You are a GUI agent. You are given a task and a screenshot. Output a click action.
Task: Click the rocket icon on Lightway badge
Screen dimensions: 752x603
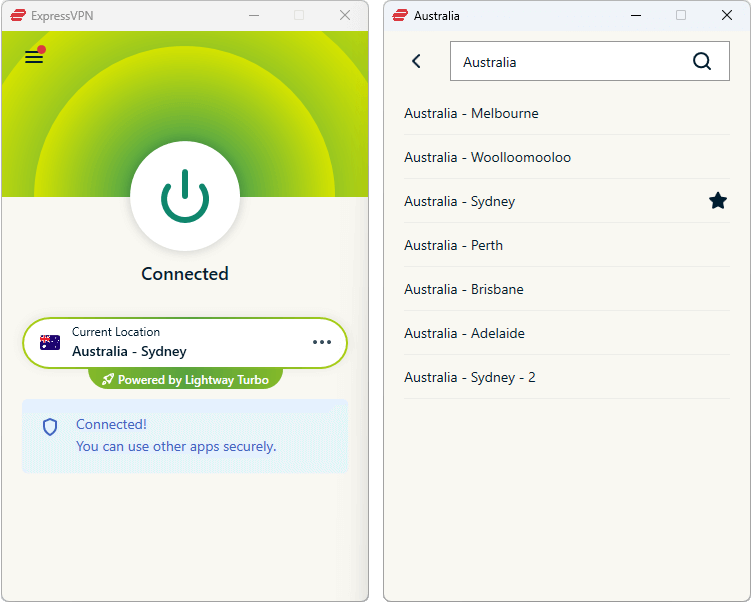click(x=107, y=379)
